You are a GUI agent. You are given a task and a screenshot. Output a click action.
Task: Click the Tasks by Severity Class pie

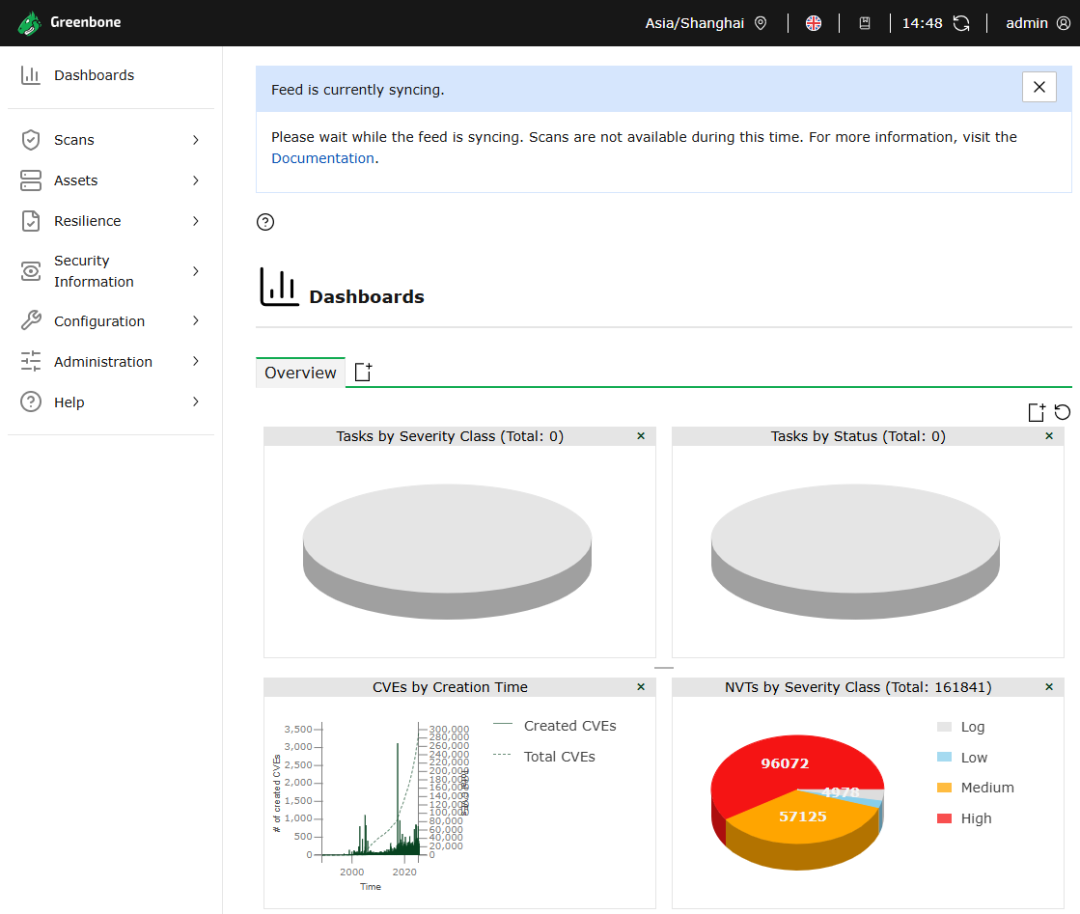tap(447, 551)
